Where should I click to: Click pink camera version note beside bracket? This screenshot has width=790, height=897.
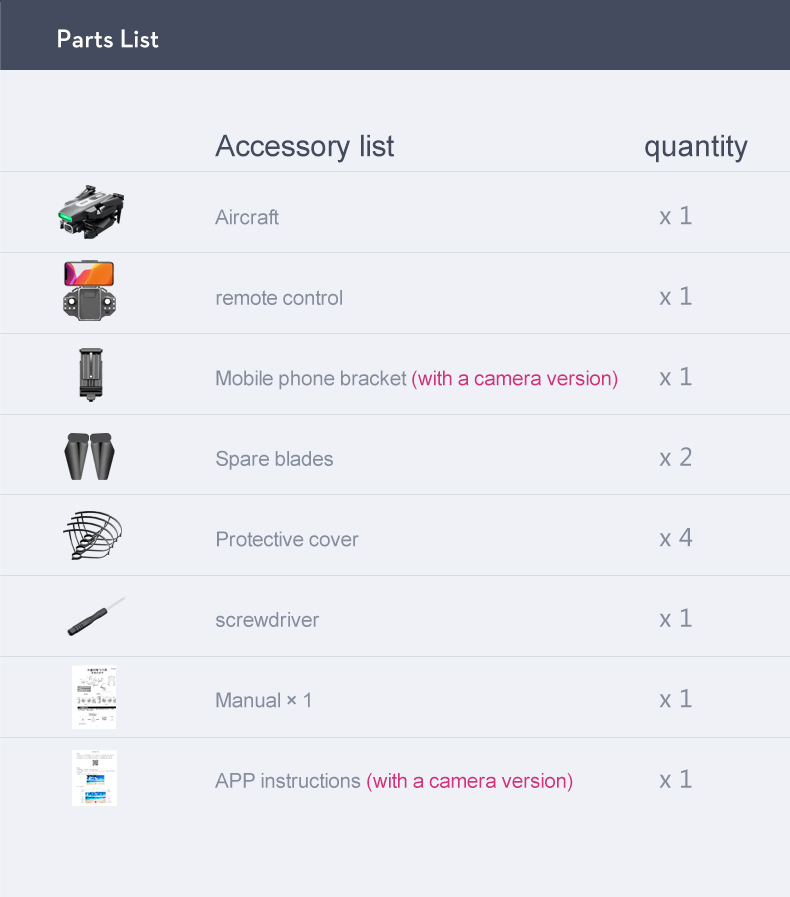click(x=514, y=378)
